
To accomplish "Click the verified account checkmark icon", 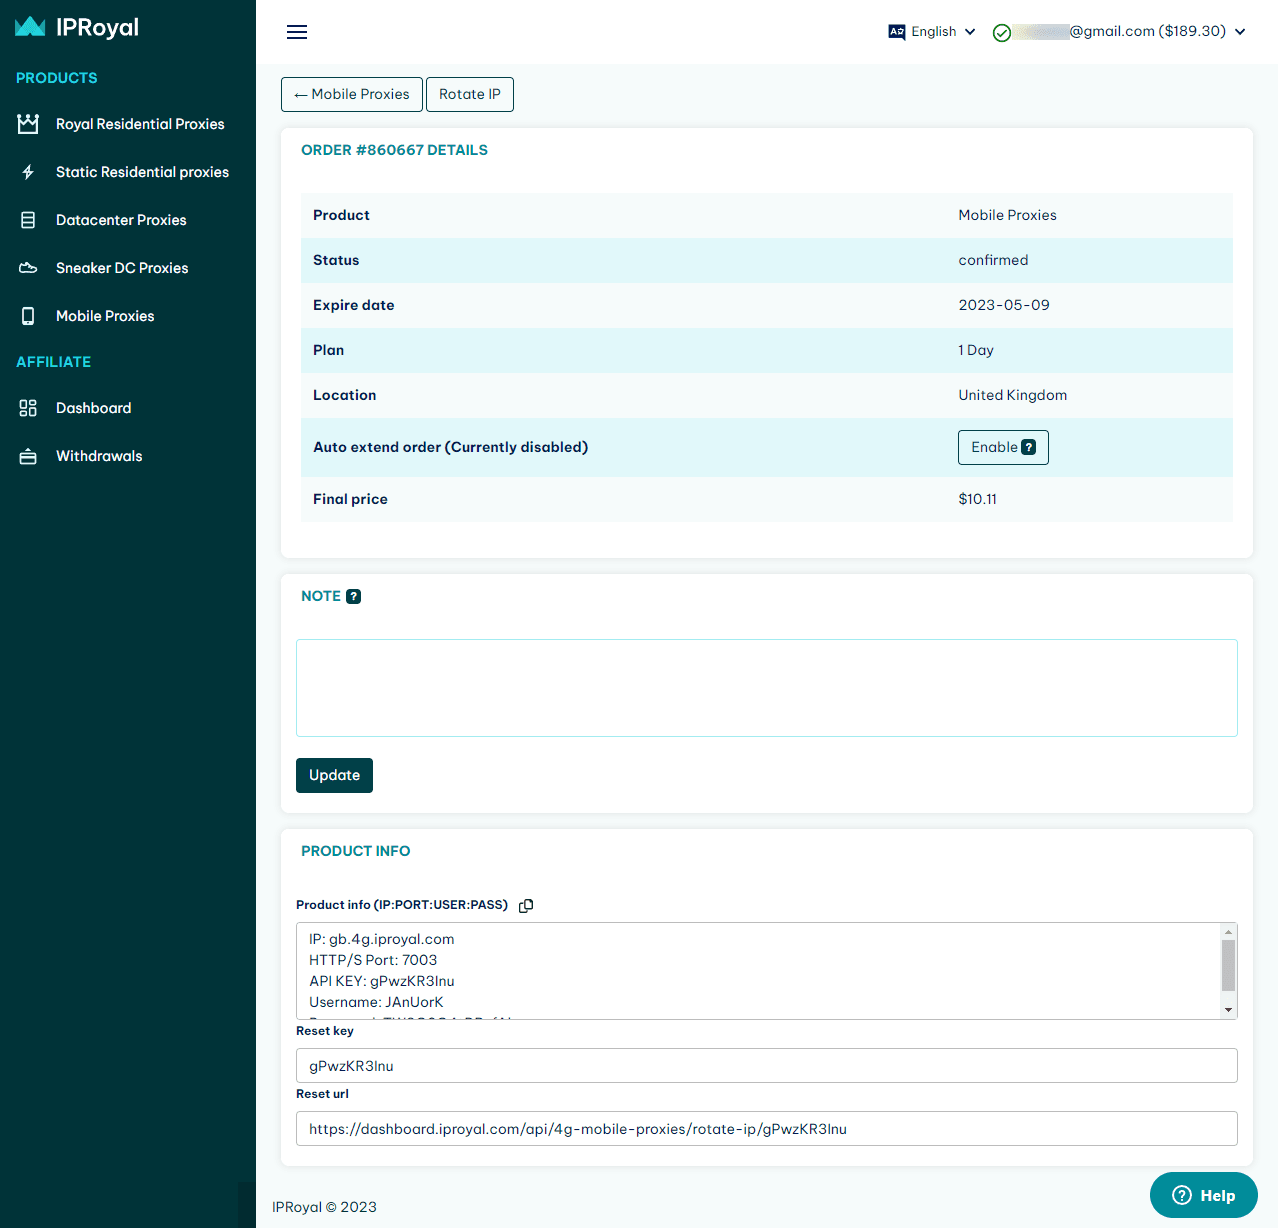I will pos(1002,33).
